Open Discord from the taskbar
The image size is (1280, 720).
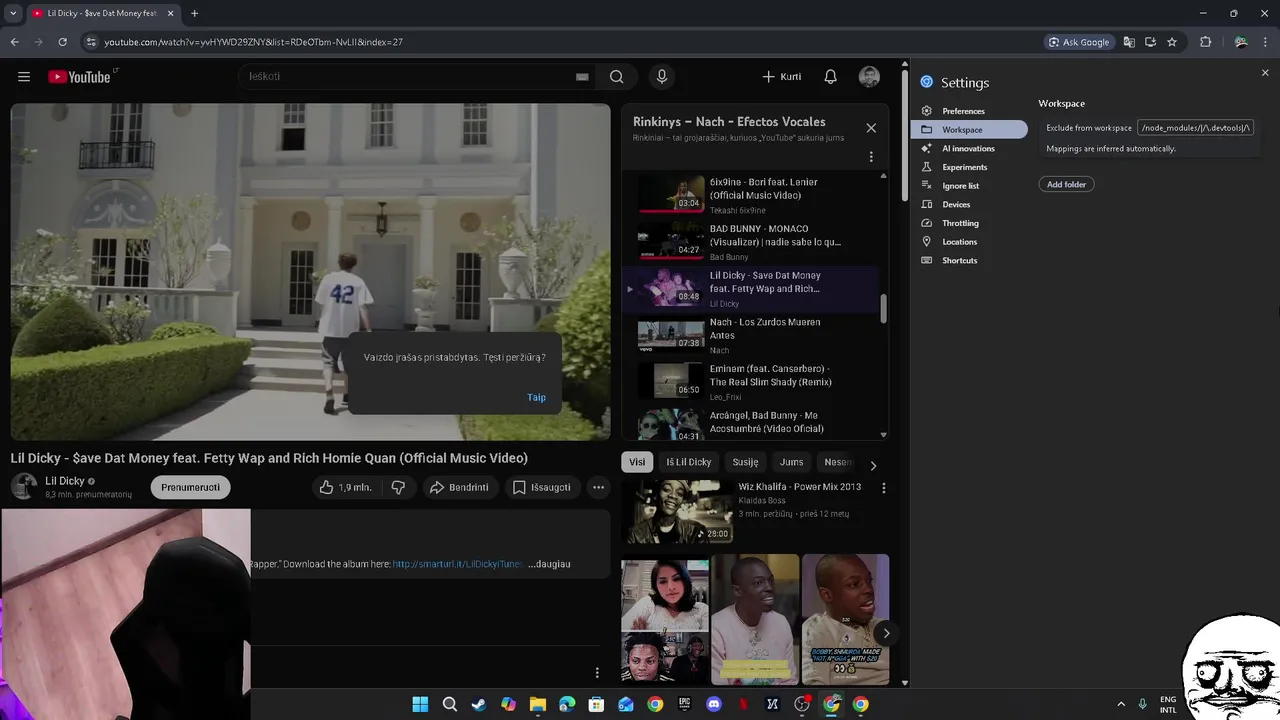[713, 704]
